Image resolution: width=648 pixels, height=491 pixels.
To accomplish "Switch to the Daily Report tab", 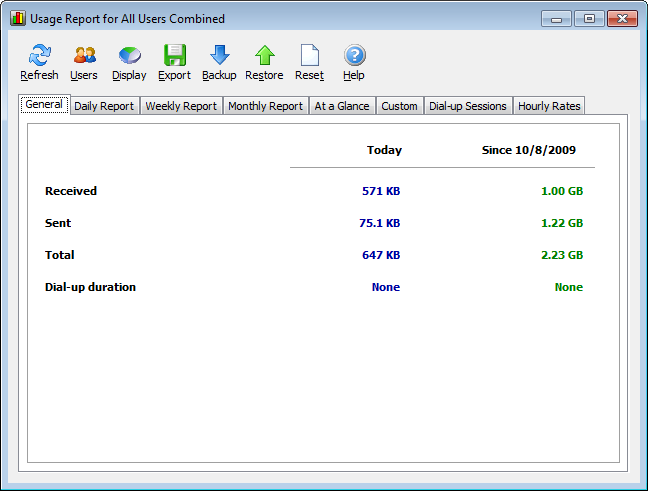I will pos(104,106).
